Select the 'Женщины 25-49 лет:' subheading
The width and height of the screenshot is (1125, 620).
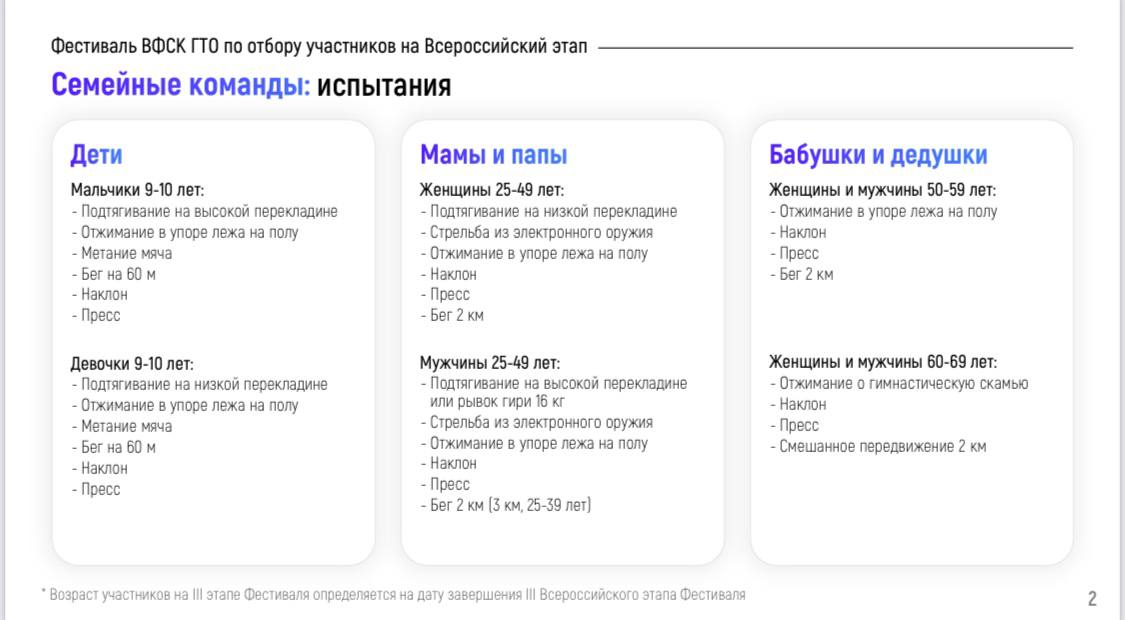[x=491, y=190]
